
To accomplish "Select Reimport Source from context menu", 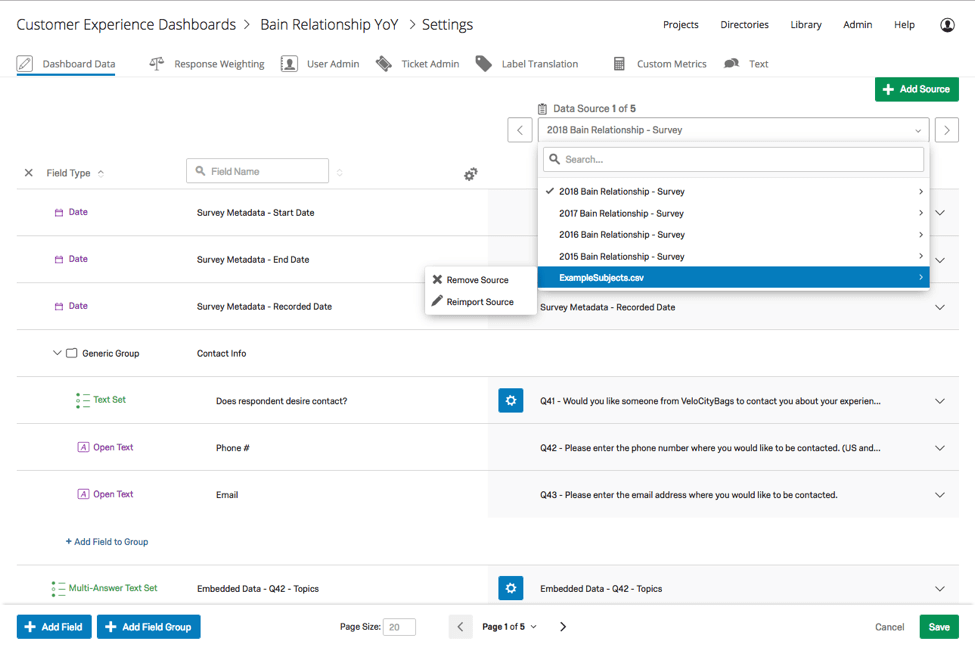I will click(x=480, y=302).
